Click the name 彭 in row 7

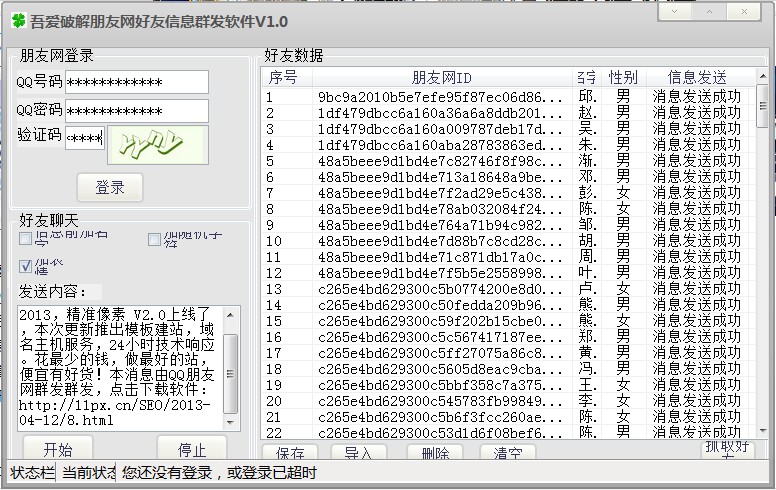click(587, 193)
